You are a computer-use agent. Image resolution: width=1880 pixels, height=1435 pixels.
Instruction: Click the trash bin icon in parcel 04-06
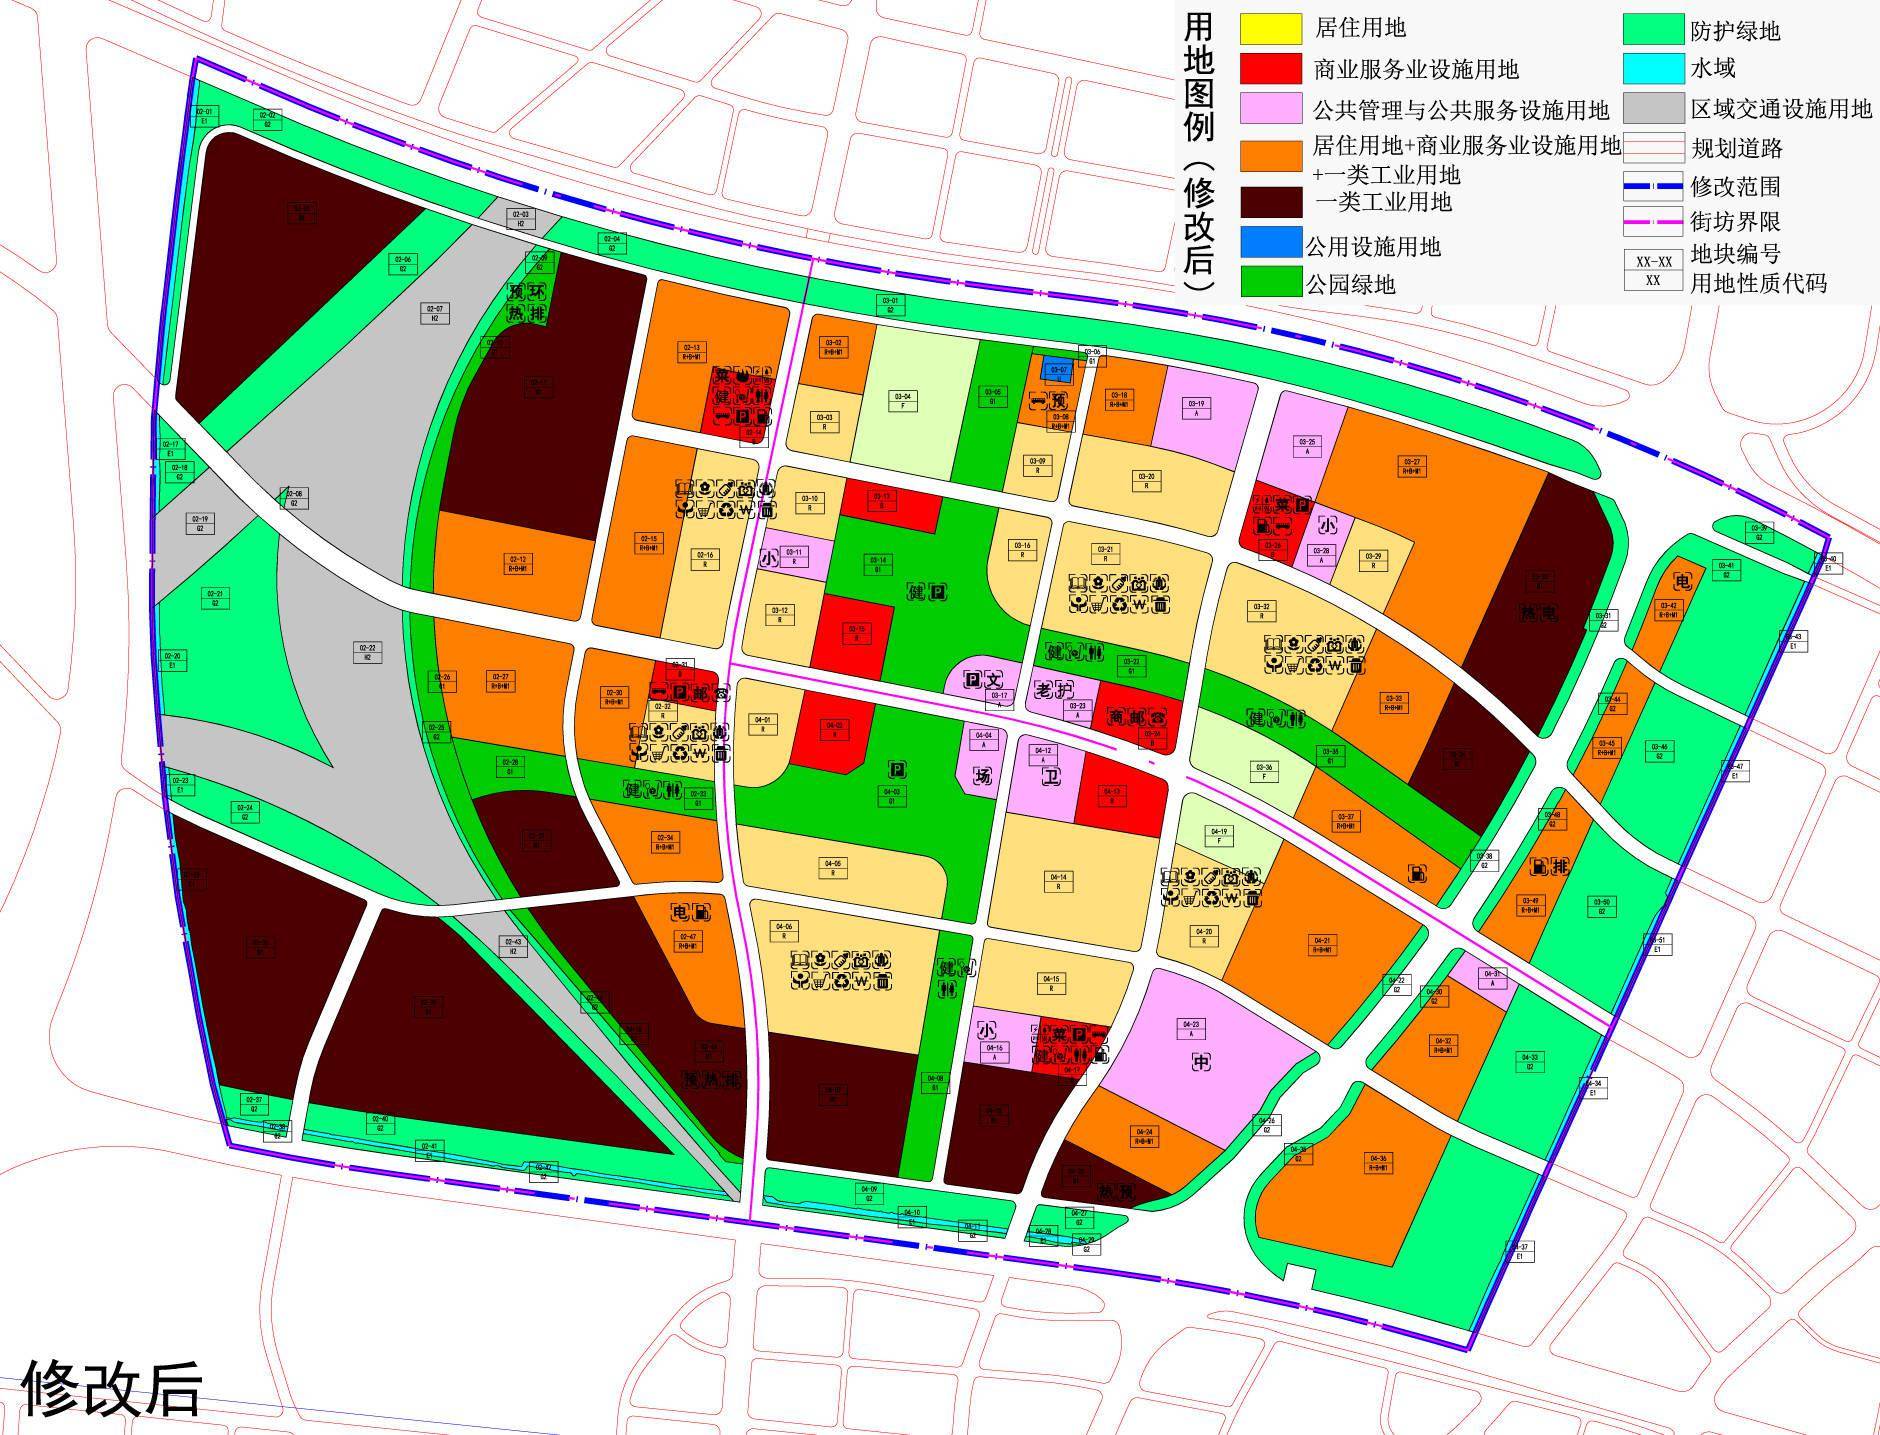[x=882, y=982]
